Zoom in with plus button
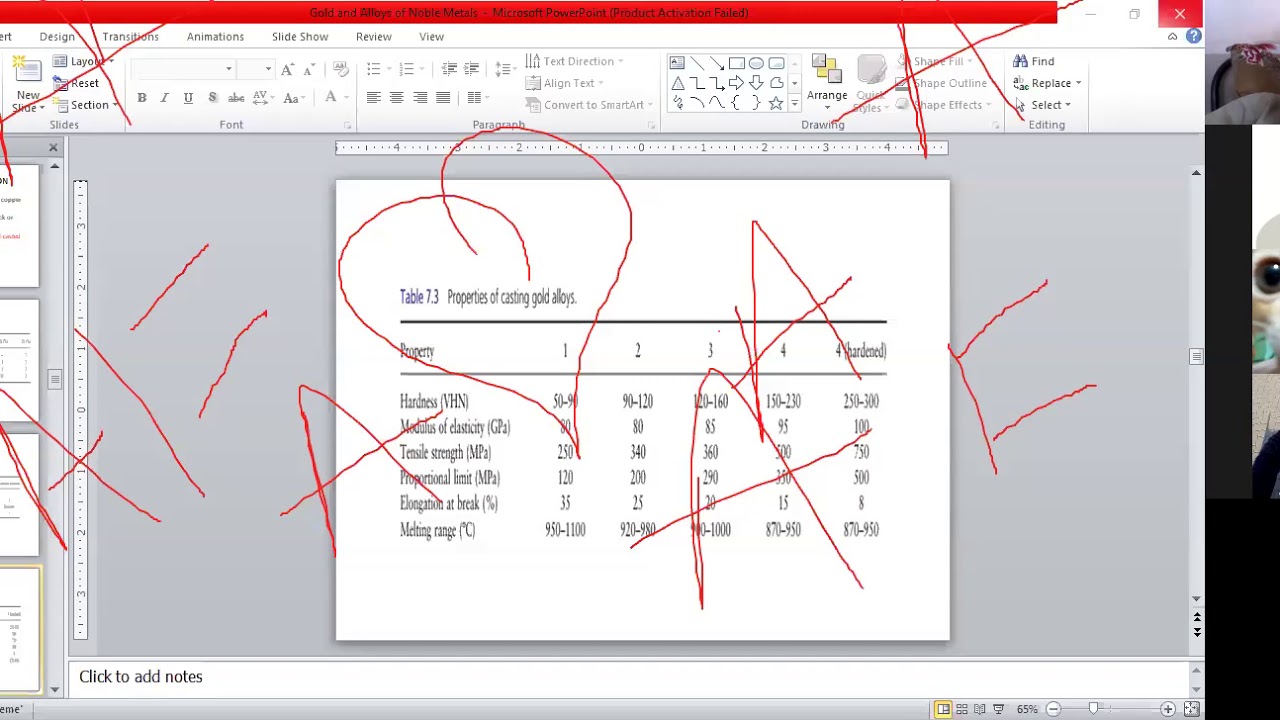 1167,709
